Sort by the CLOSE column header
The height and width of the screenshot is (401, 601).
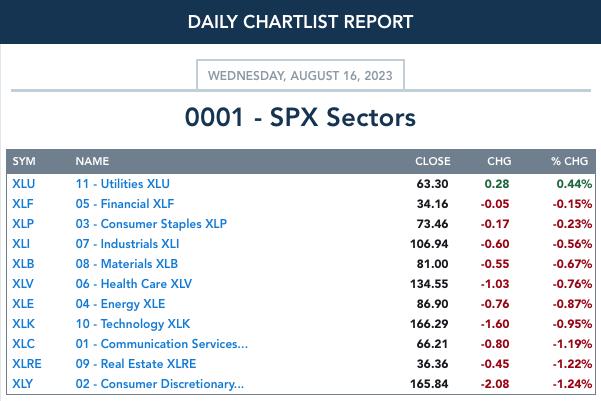[x=433, y=161]
